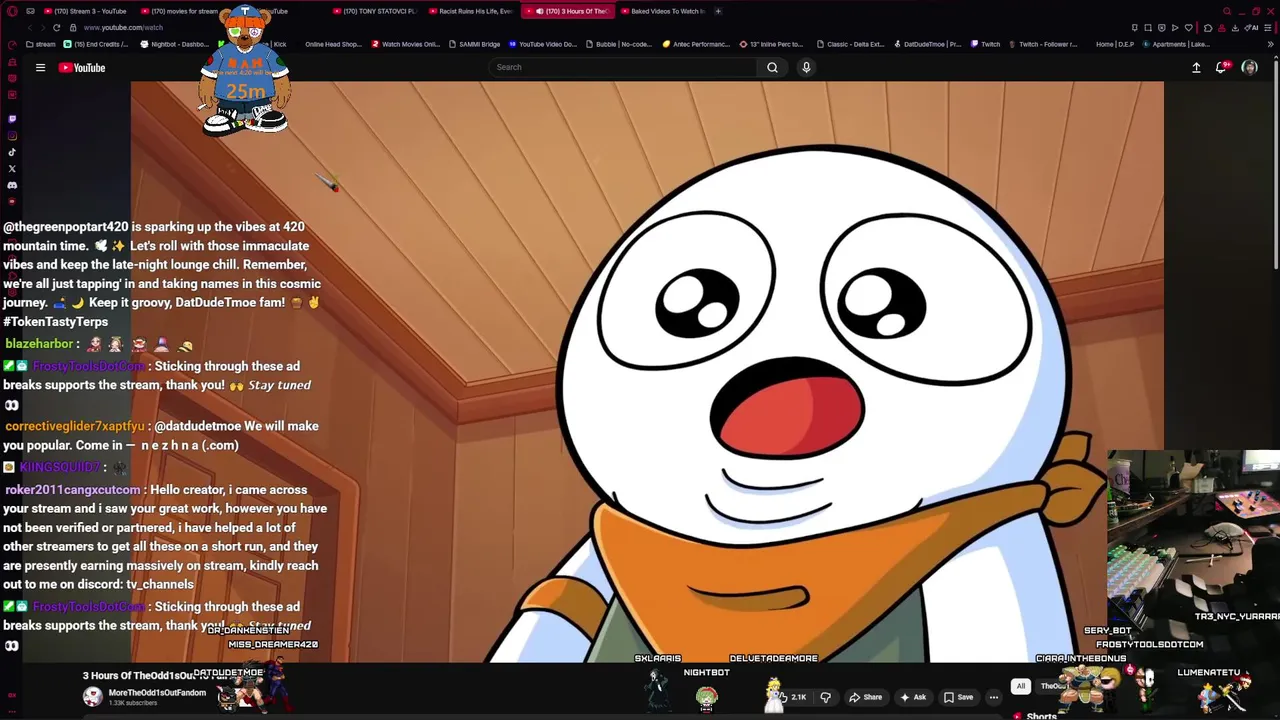Open the 'Twitch - Follower r...' bookmark
This screenshot has height=720, width=1280.
coord(1042,44)
